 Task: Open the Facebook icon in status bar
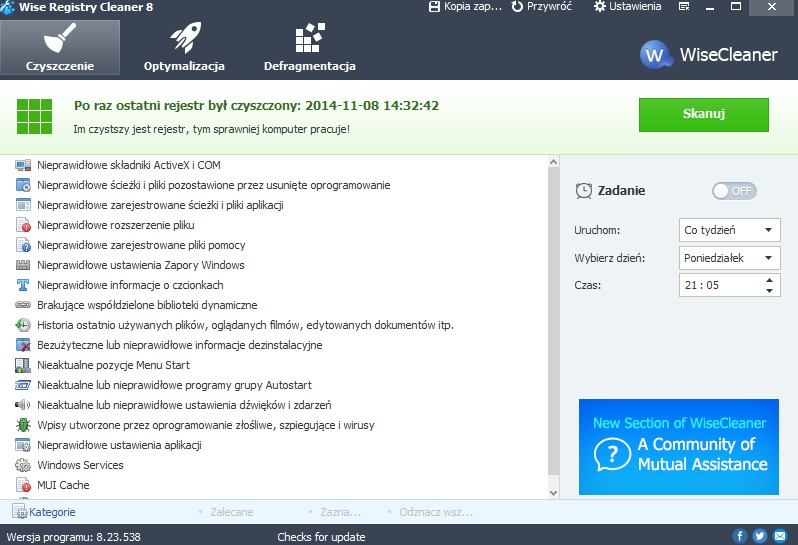click(739, 536)
